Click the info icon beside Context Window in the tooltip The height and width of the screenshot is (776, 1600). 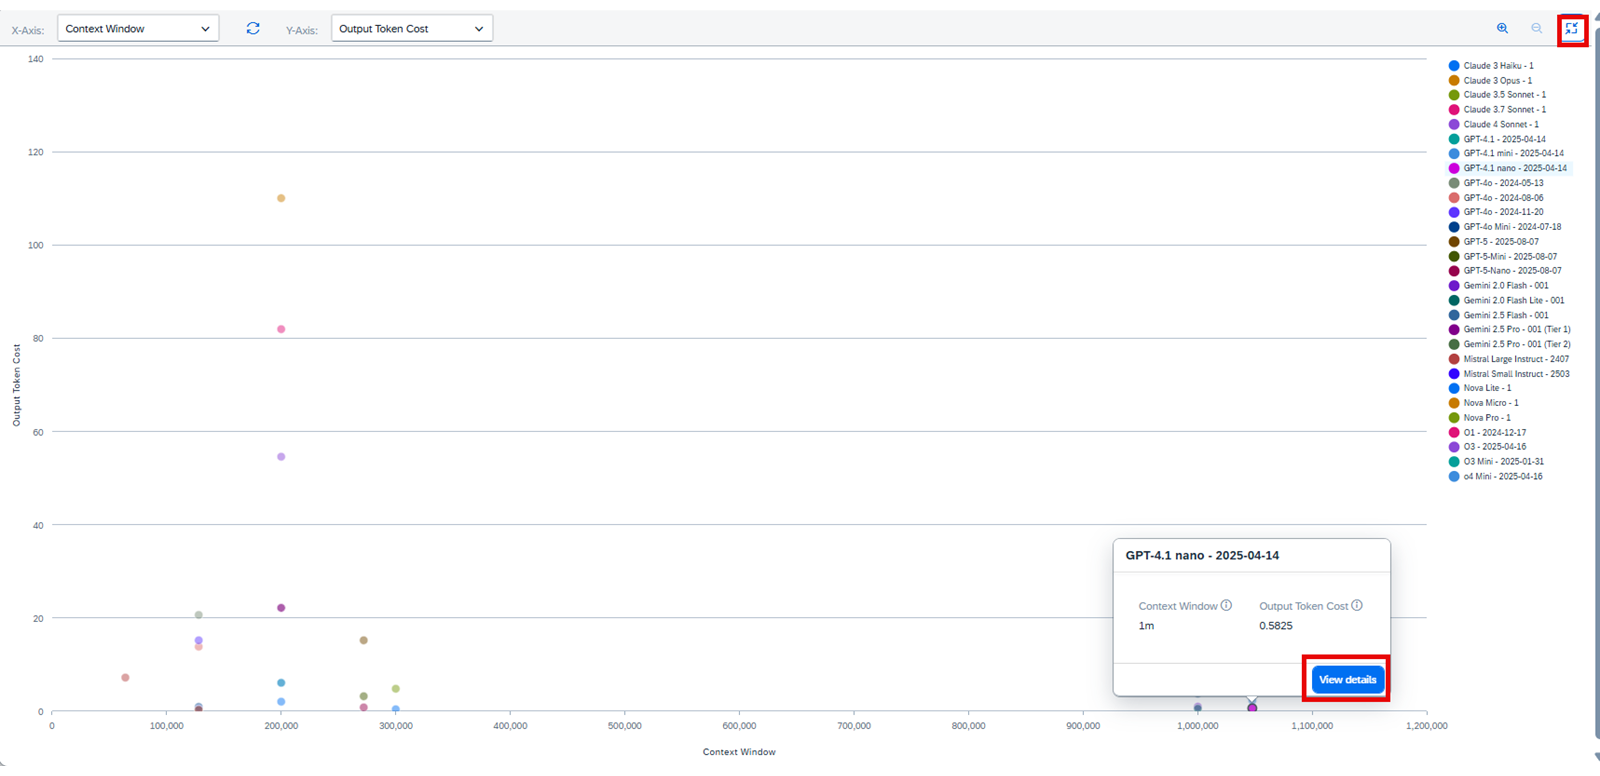point(1226,605)
